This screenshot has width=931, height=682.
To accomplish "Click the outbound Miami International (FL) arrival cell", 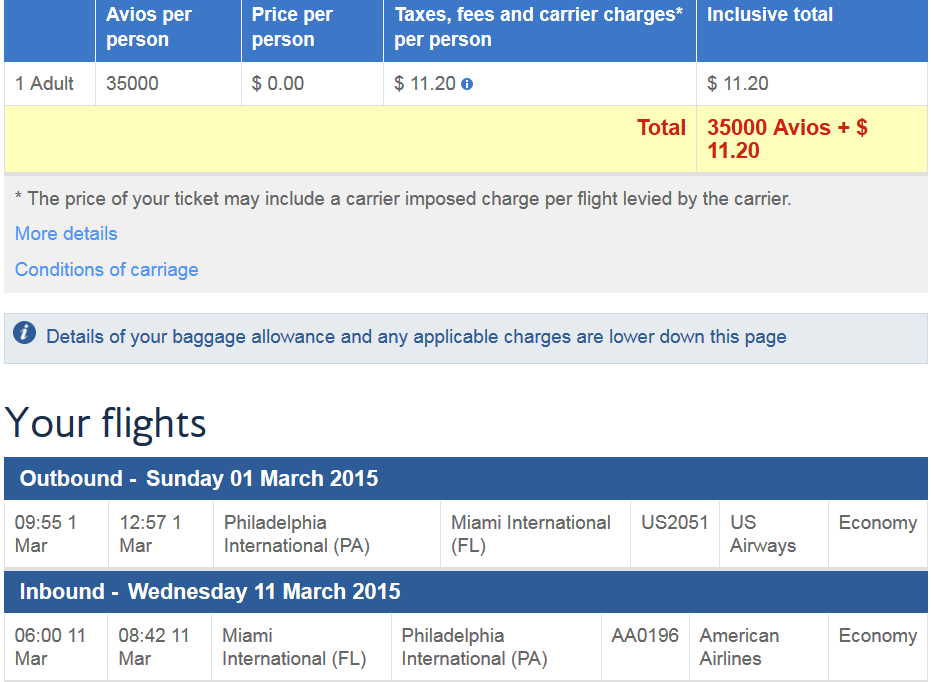I will 535,534.
